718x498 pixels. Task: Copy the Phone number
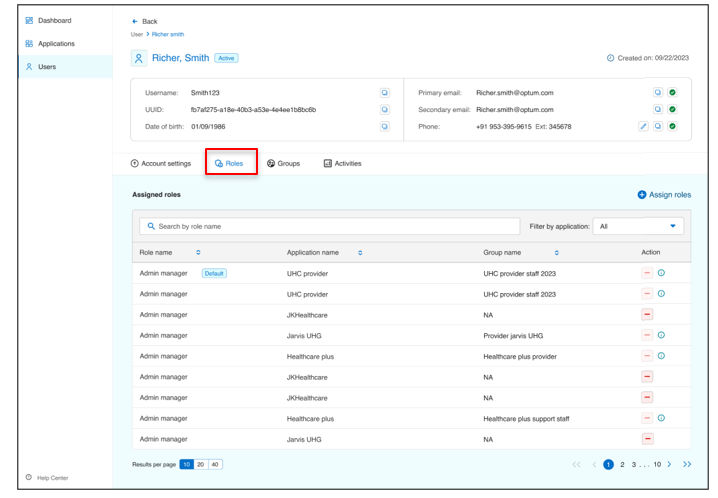click(x=658, y=126)
